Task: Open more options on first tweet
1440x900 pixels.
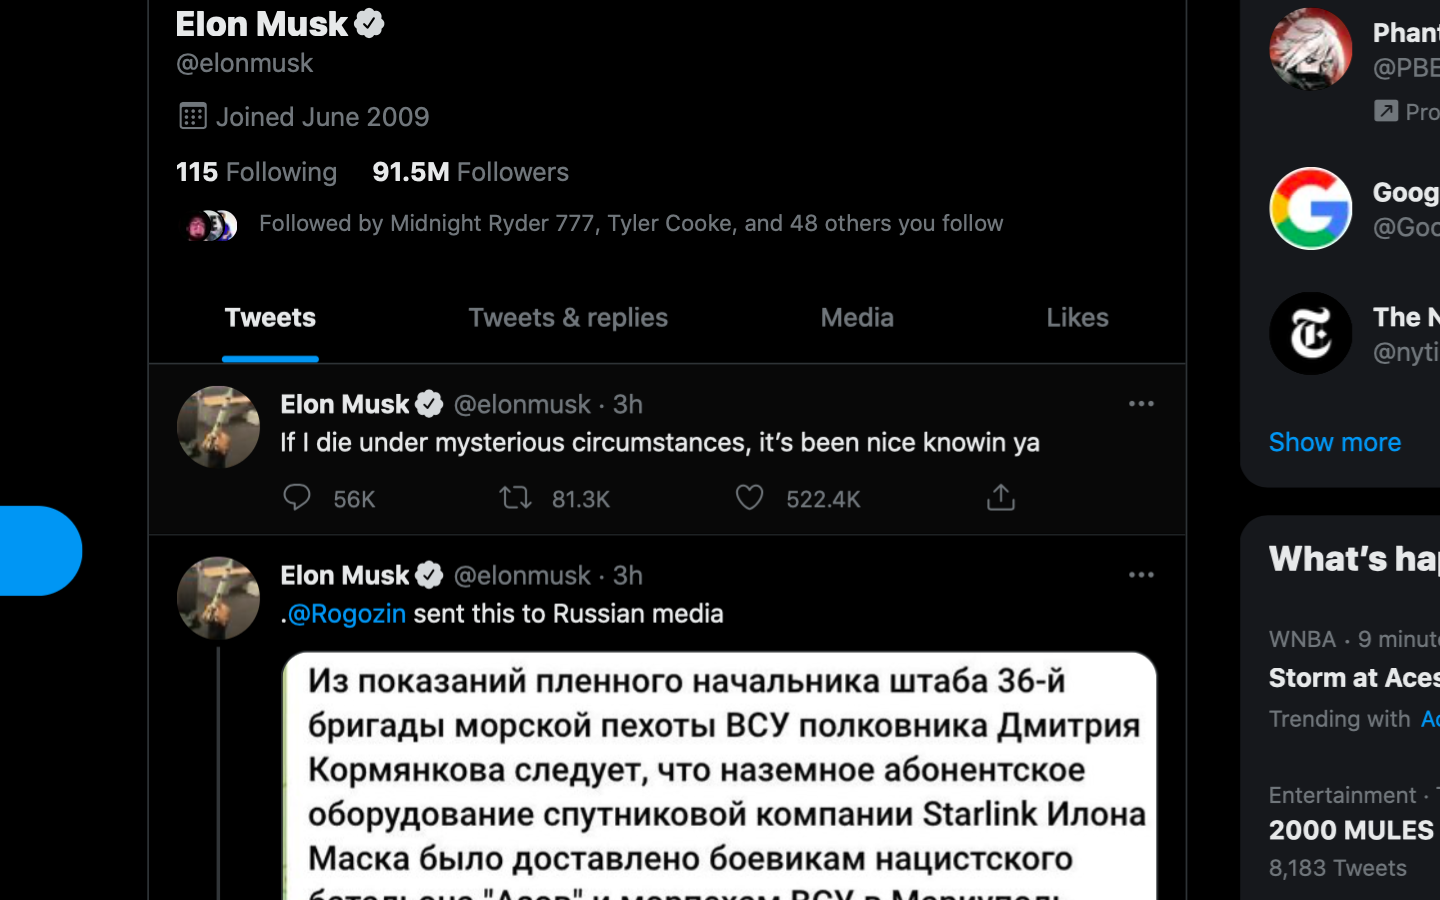Action: 1141,404
